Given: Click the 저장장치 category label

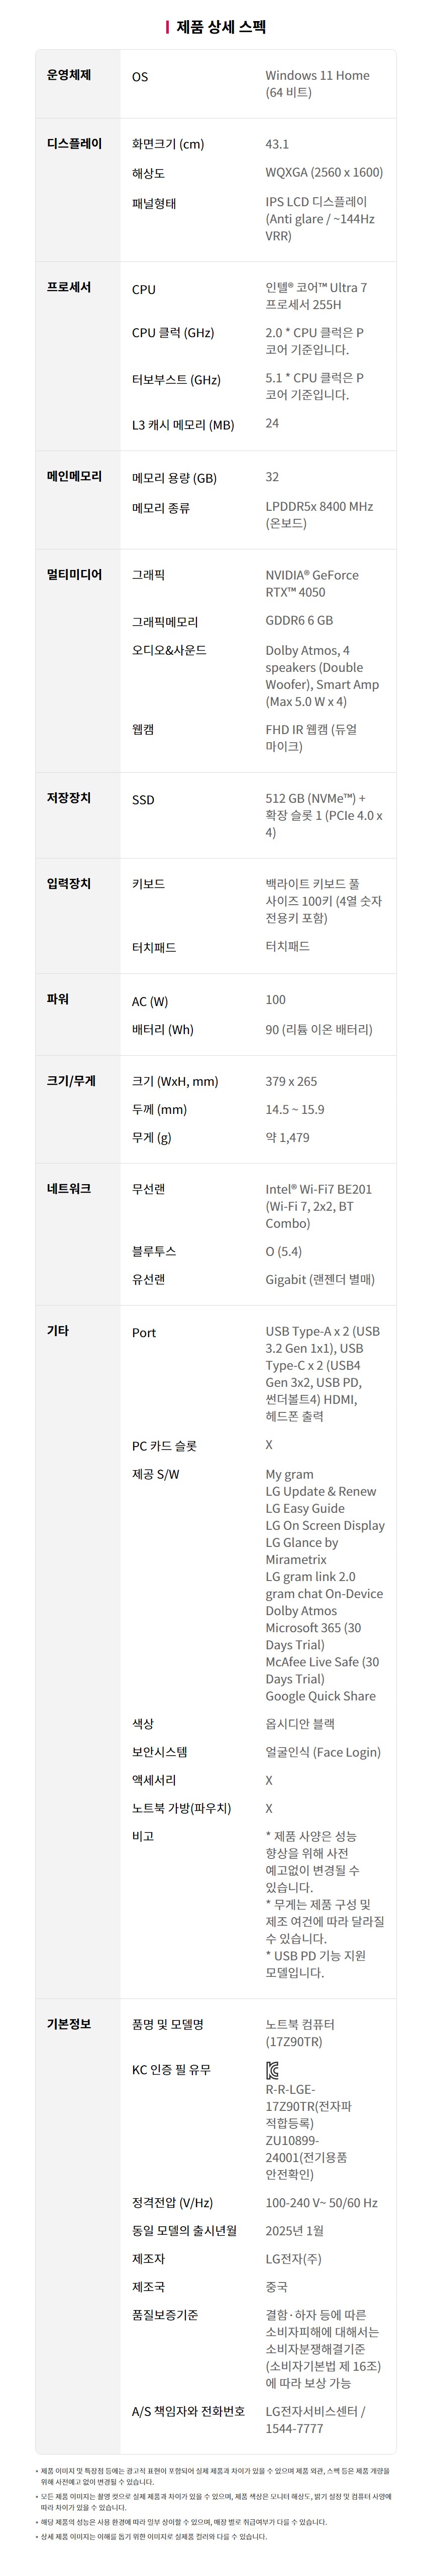Looking at the screenshot, I should 69,797.
